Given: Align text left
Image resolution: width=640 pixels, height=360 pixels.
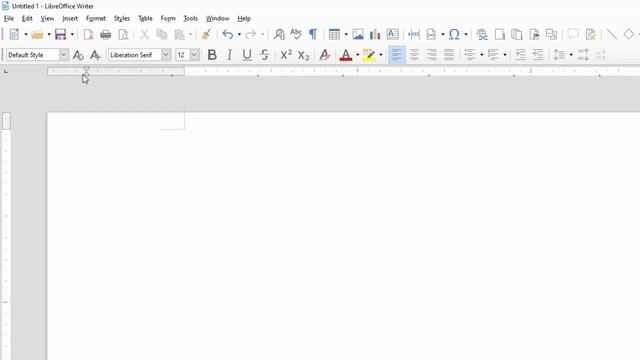Looking at the screenshot, I should (x=396, y=55).
